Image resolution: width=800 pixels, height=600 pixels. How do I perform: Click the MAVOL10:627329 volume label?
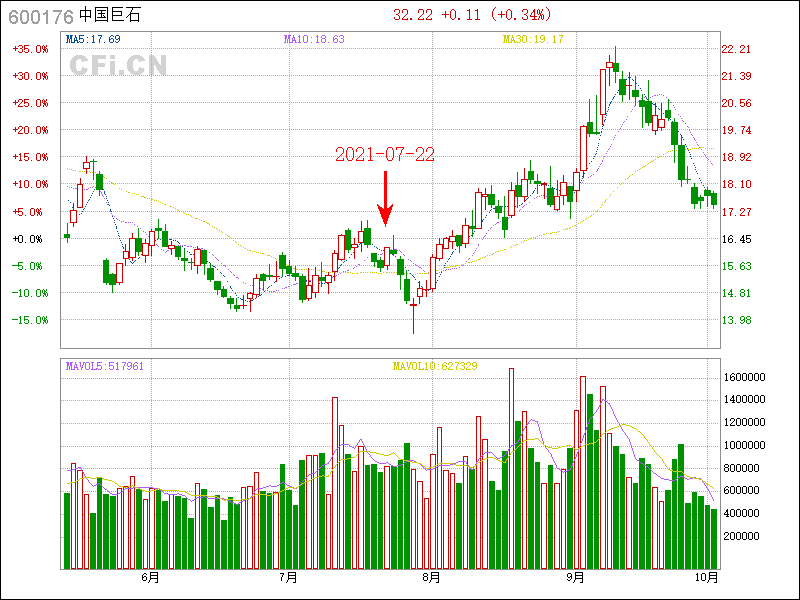tap(435, 366)
